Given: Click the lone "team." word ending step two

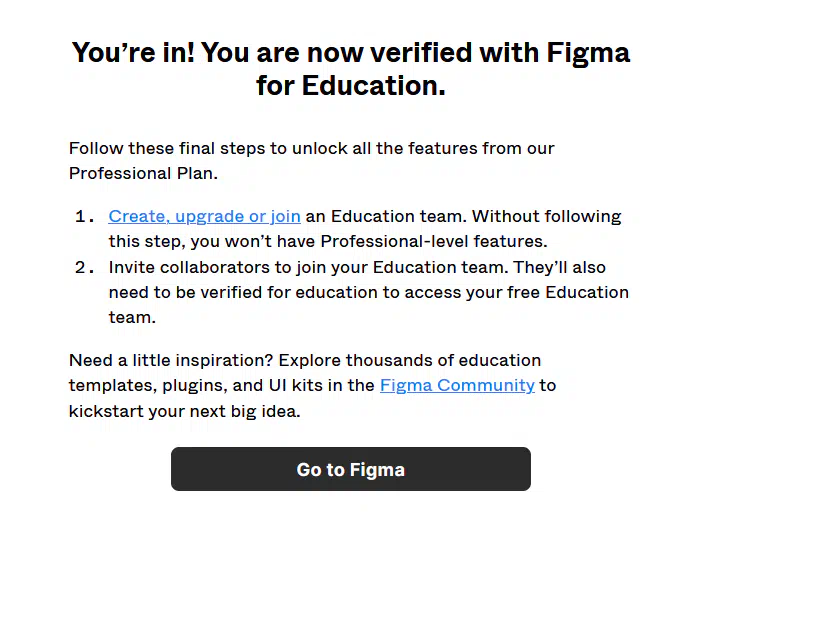Looking at the screenshot, I should [x=132, y=318].
